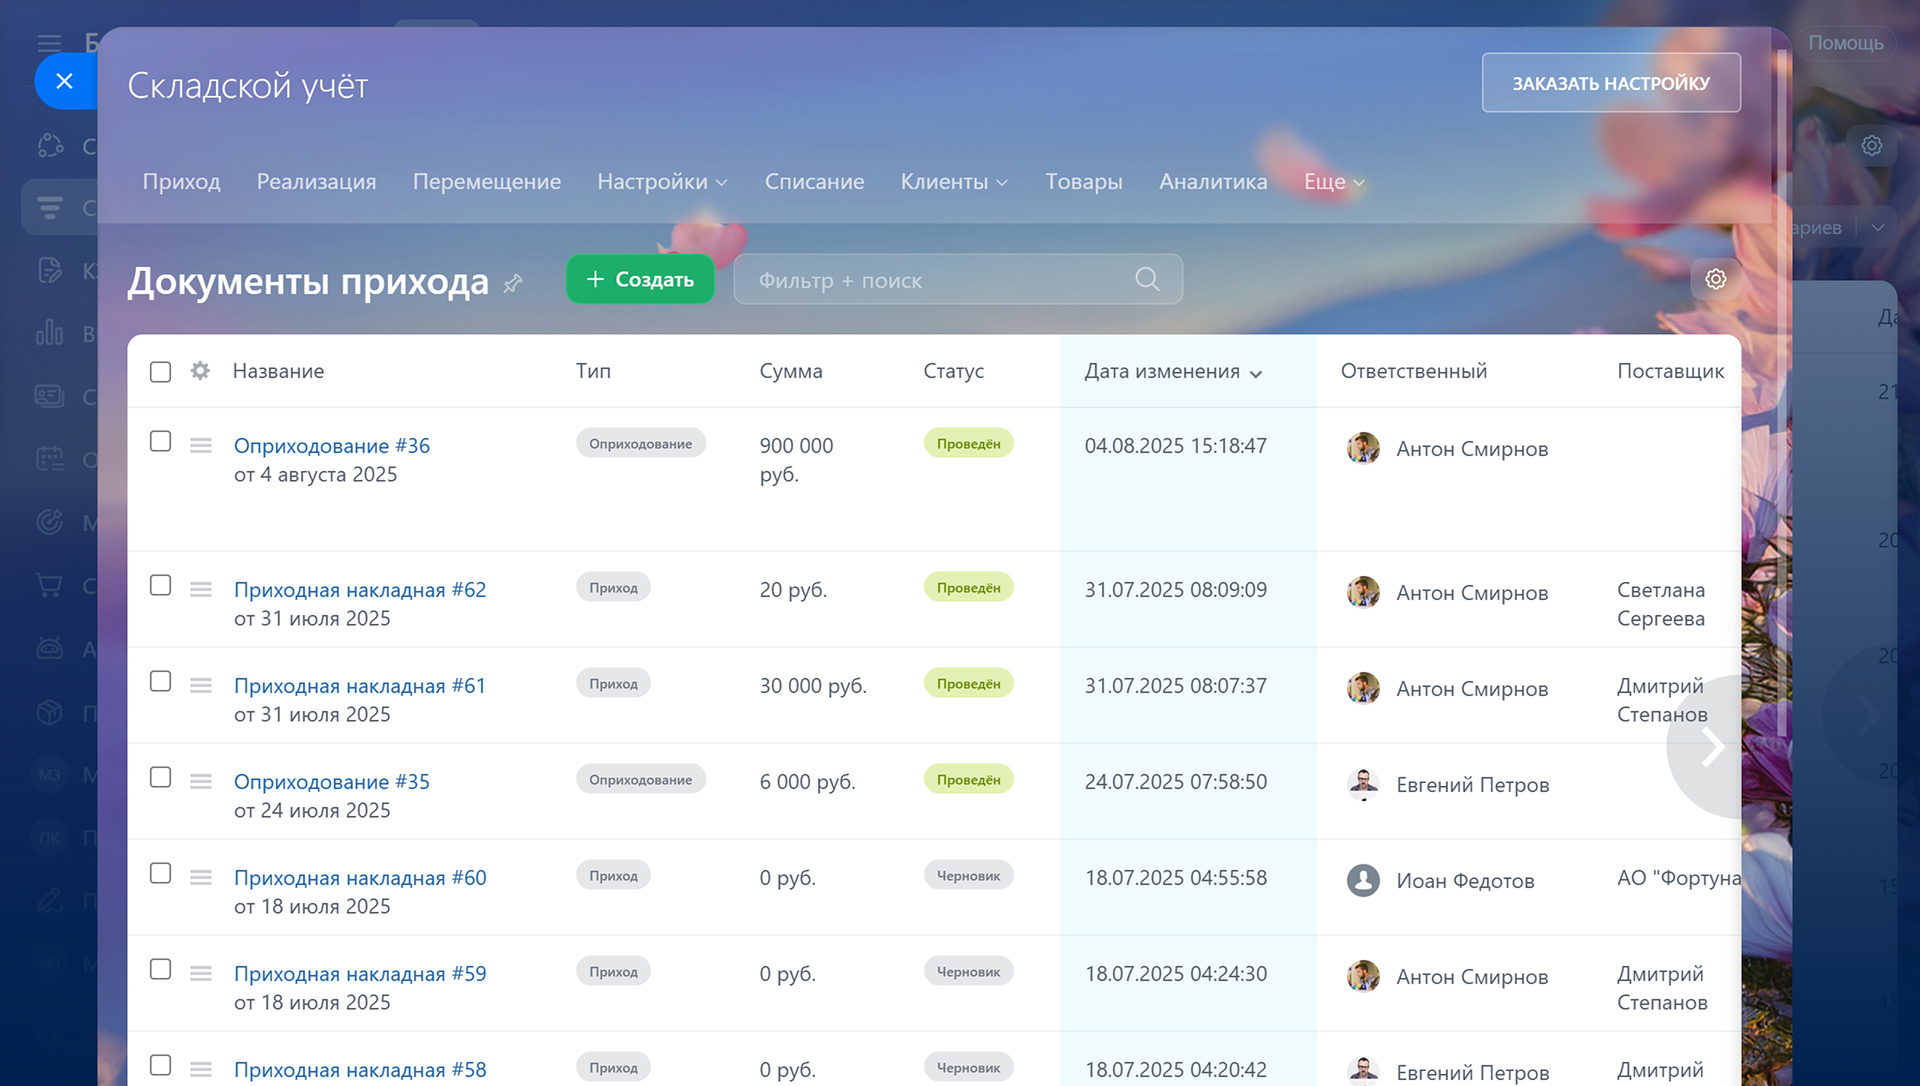Open the Аналитика tab
Screen dimensions: 1920x1086
1212,182
